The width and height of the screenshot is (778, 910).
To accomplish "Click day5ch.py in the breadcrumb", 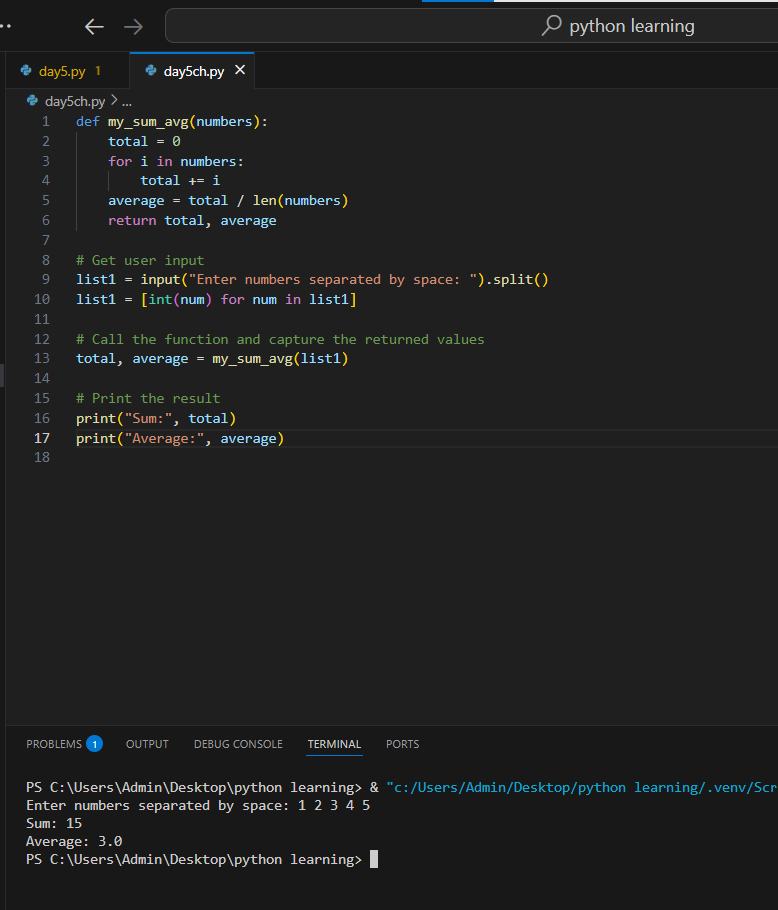I will [75, 102].
